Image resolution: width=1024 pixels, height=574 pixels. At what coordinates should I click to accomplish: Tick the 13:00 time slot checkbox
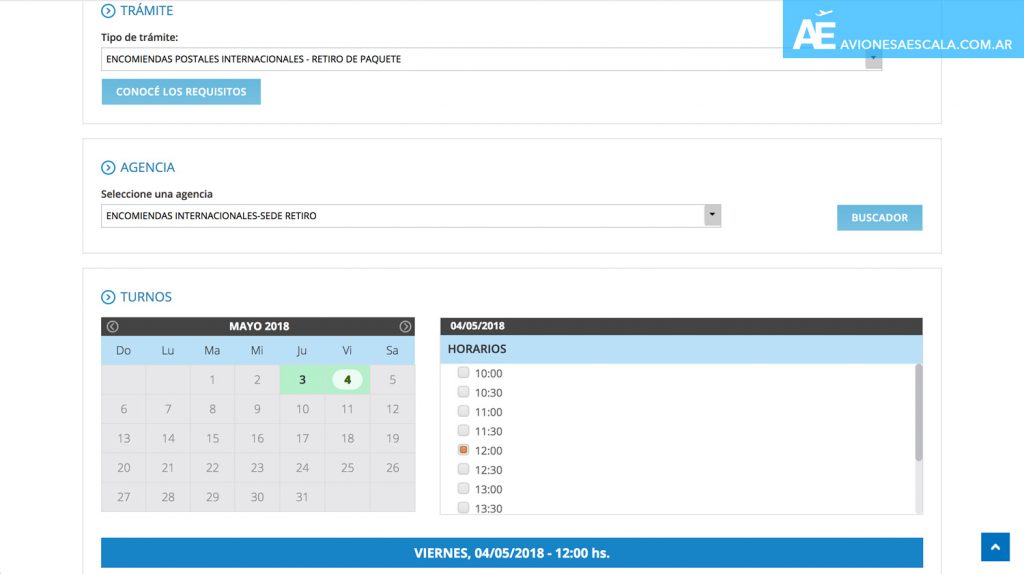463,489
